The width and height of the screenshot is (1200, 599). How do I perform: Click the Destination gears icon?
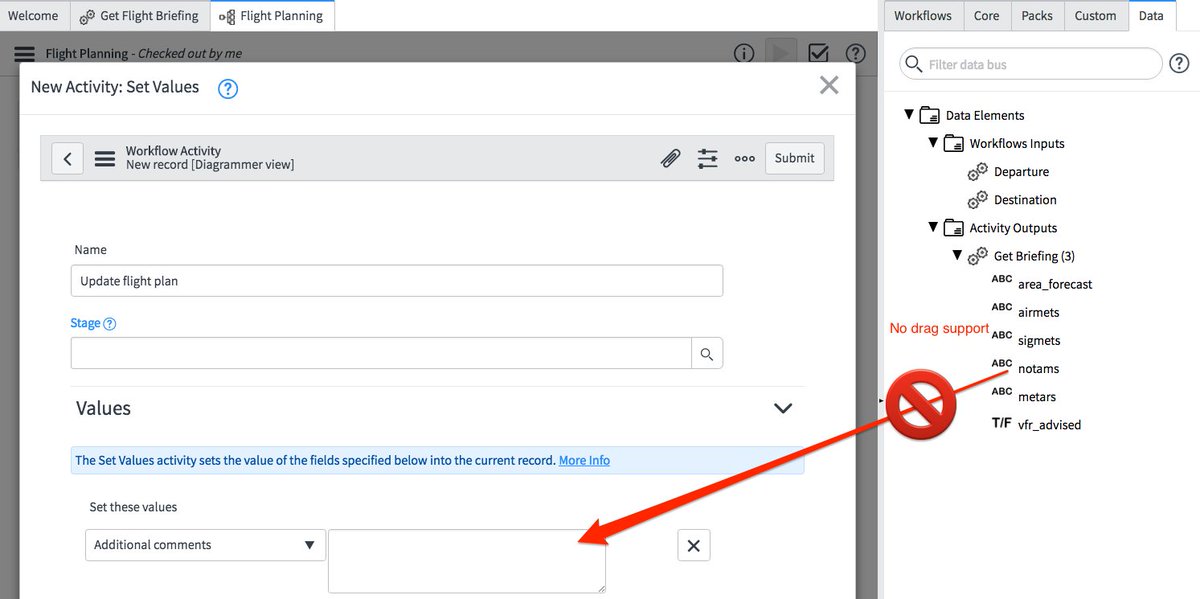(x=978, y=200)
